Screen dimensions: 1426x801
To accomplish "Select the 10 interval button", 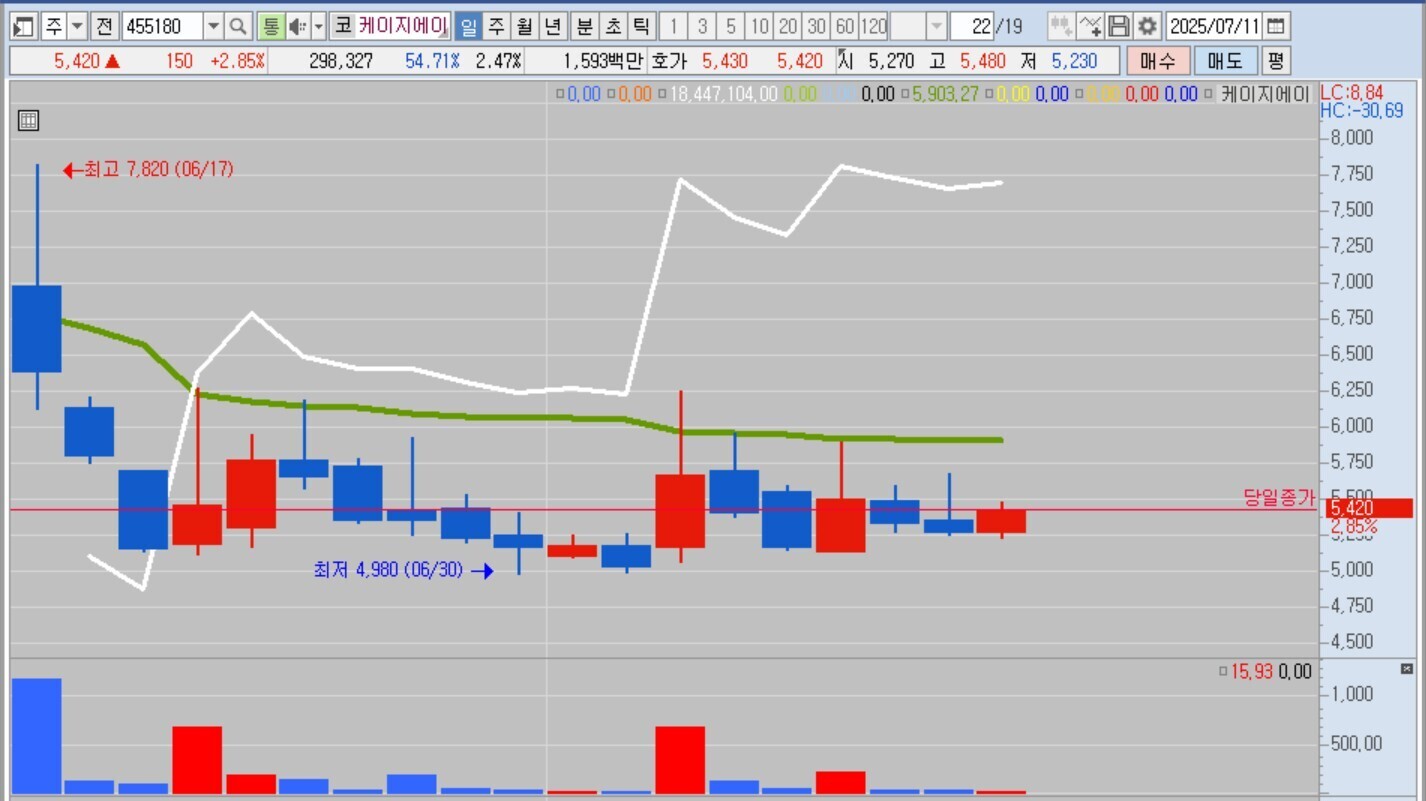I will (x=760, y=26).
